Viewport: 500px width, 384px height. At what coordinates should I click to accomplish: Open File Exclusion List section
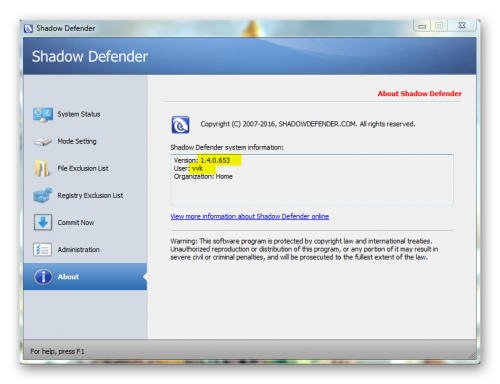click(x=83, y=168)
